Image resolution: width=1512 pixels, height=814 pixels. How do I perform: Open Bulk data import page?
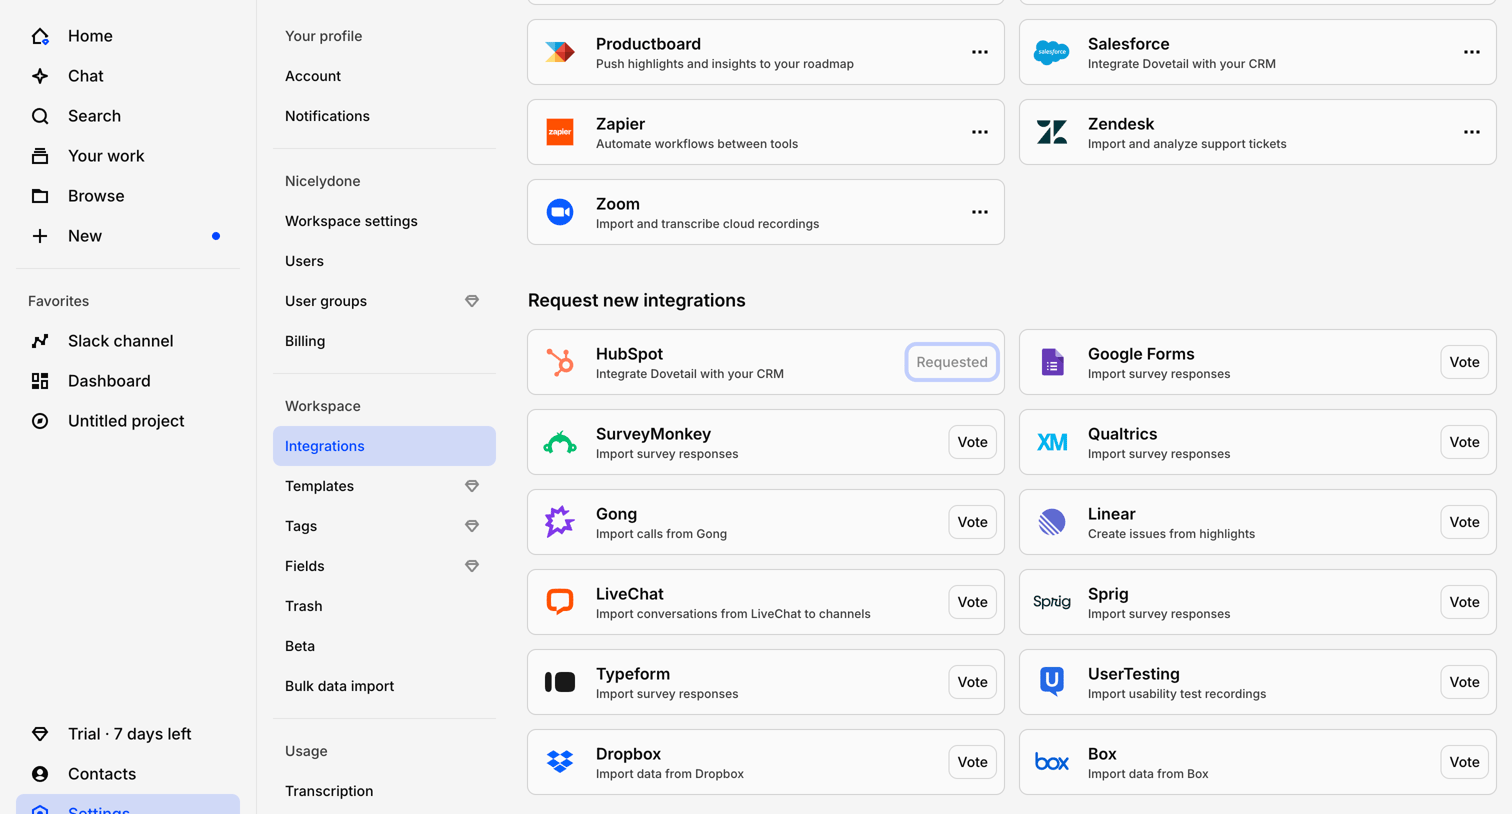(384, 686)
